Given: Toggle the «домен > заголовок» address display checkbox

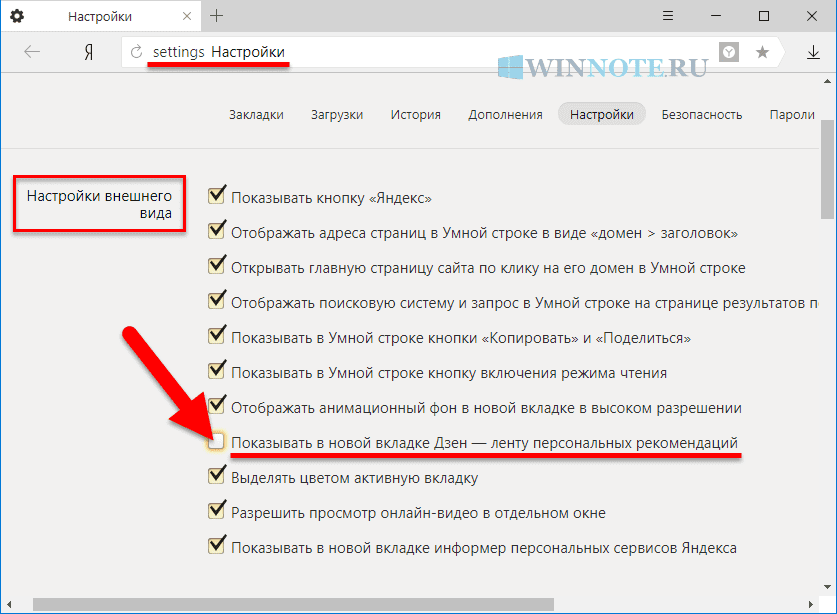Looking at the screenshot, I should [216, 231].
